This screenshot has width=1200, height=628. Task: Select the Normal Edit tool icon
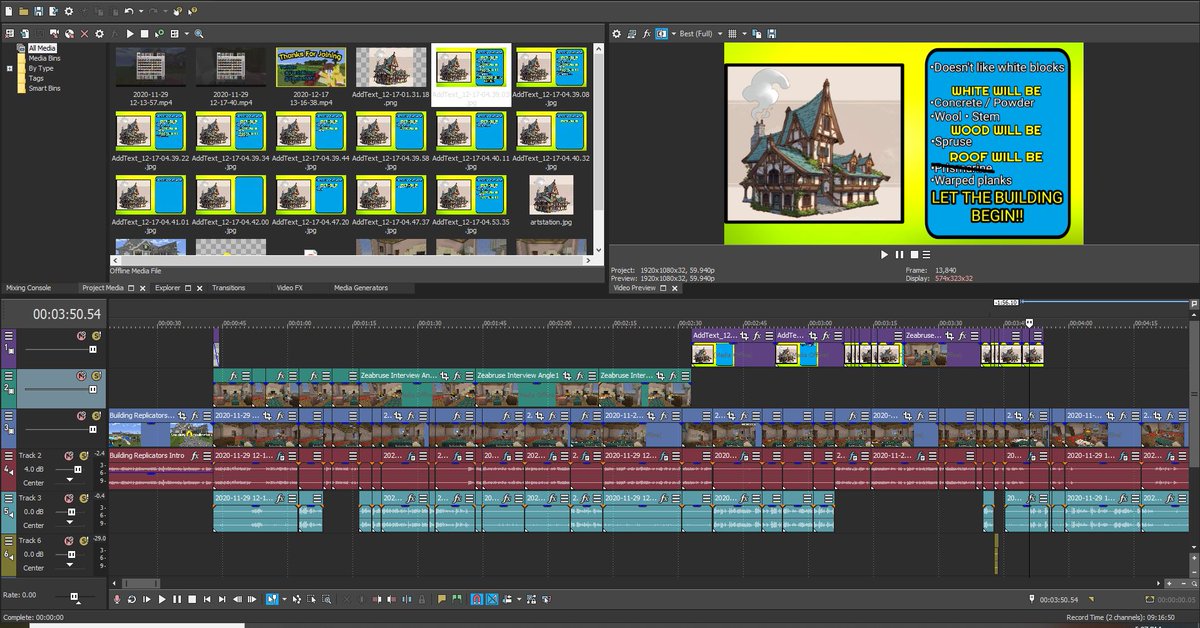tap(272, 599)
